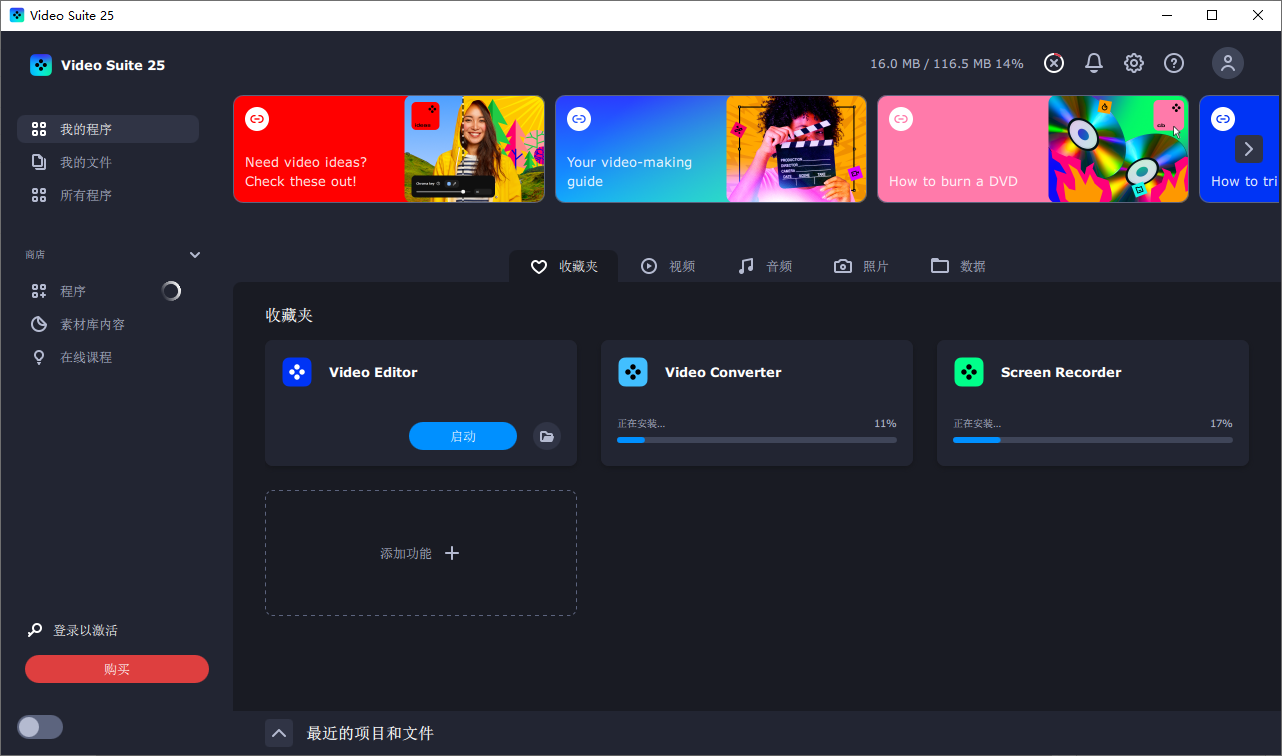Click the Video Editor app icon
The height and width of the screenshot is (756, 1282).
(x=297, y=372)
